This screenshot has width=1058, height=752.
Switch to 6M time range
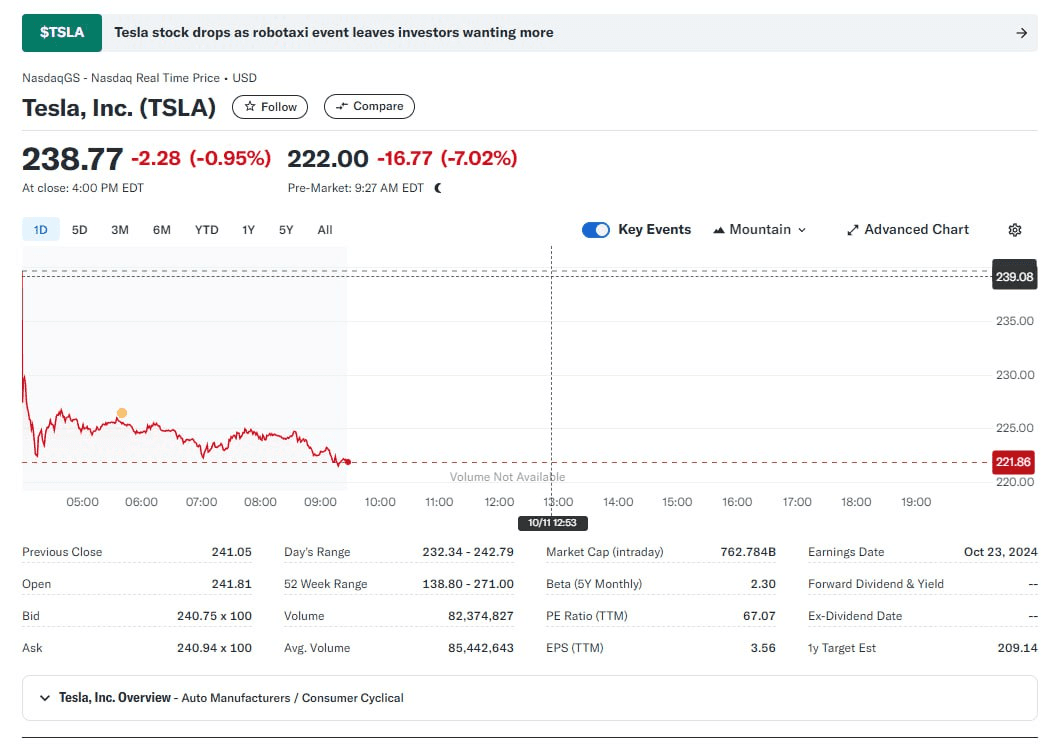pyautogui.click(x=162, y=230)
